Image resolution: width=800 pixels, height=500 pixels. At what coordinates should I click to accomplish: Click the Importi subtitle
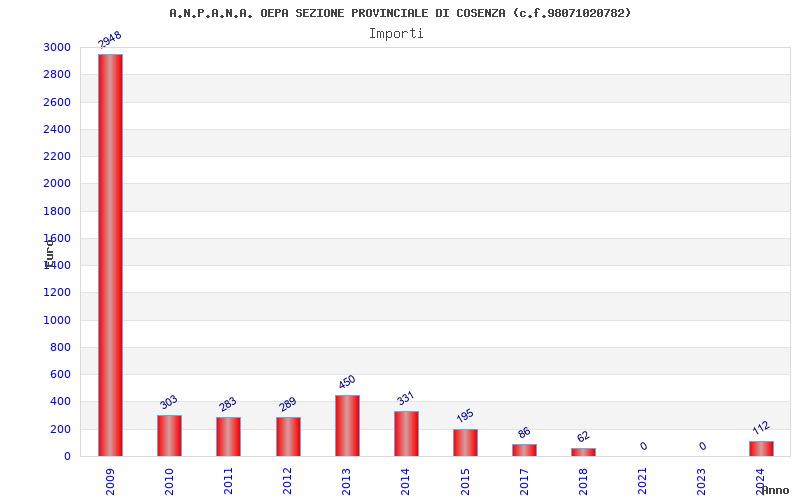(396, 34)
